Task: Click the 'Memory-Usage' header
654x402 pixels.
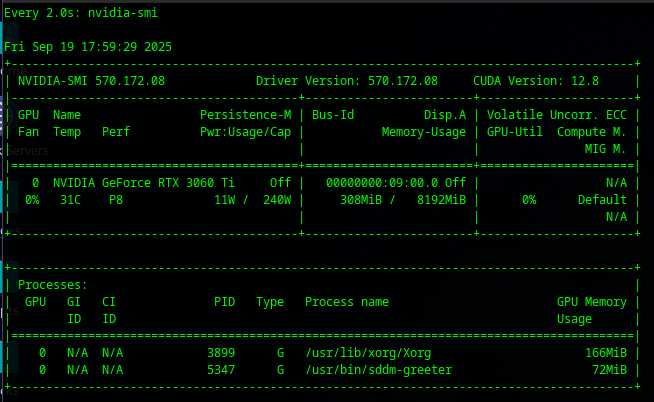Action: (424, 132)
